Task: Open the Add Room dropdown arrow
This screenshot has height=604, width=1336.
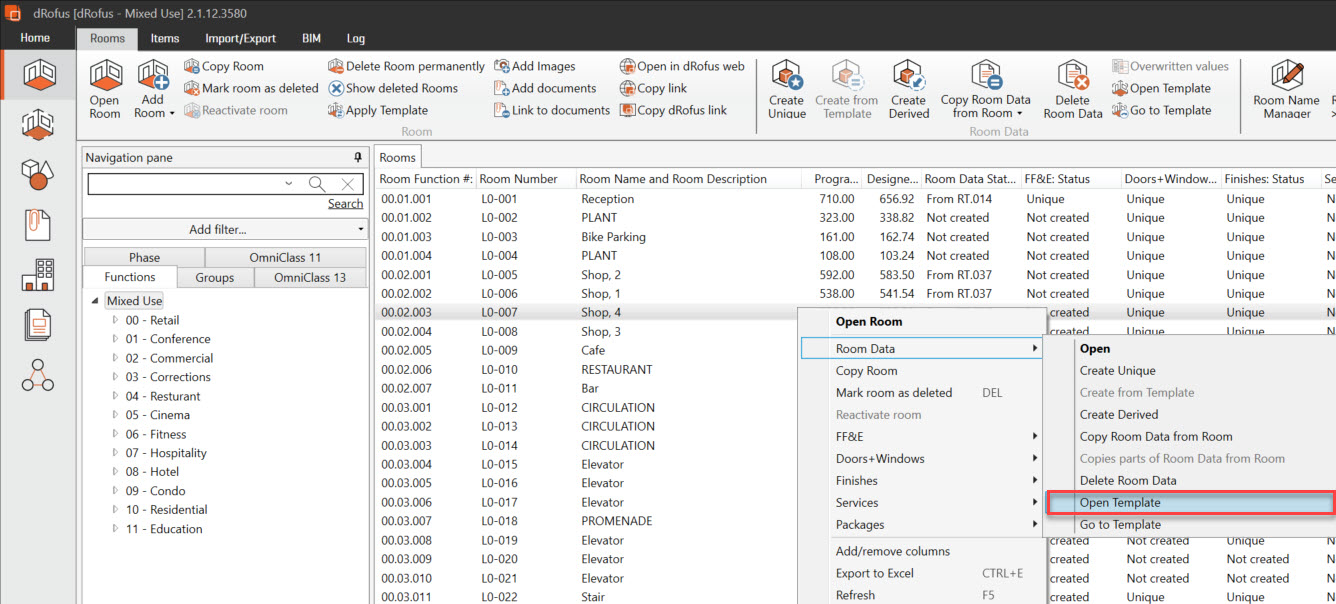Action: 171,113
